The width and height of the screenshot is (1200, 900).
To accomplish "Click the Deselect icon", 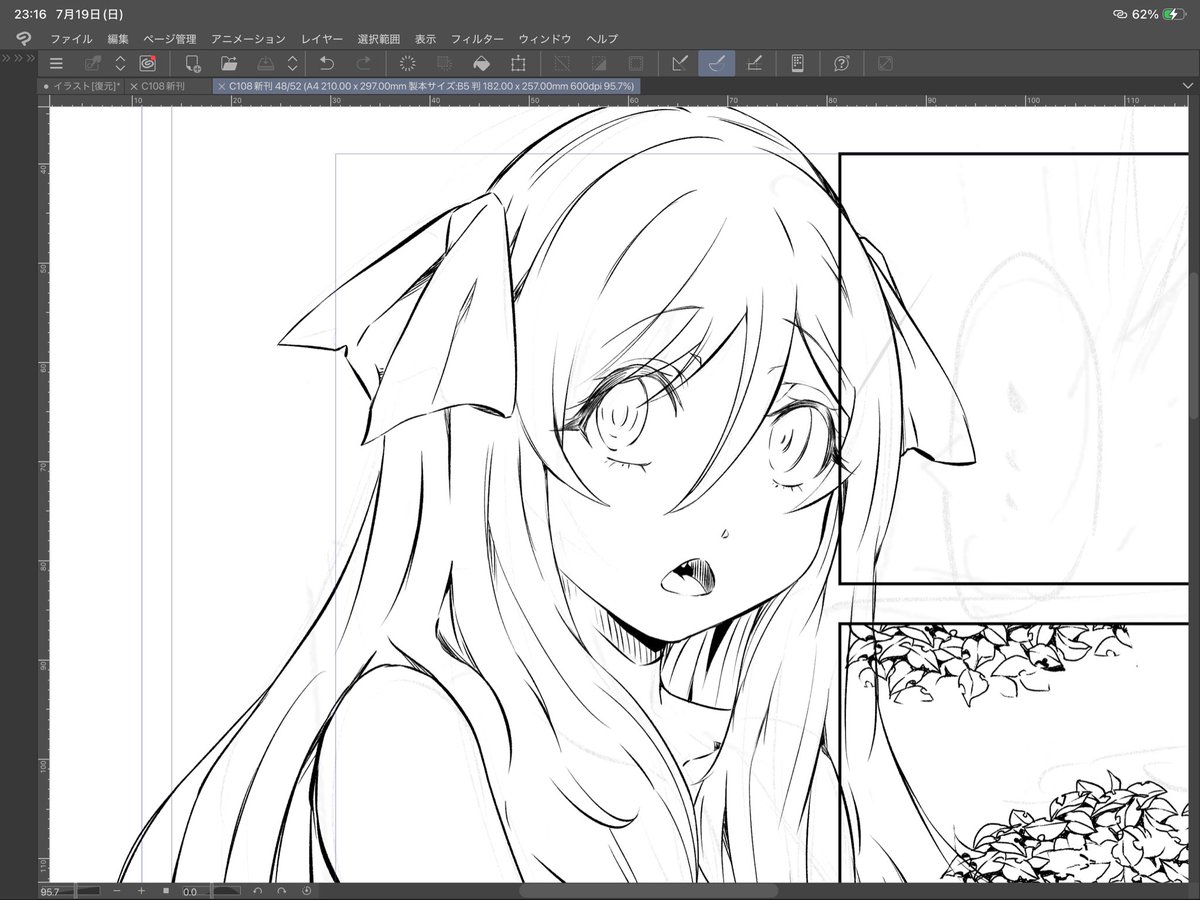I will [562, 63].
